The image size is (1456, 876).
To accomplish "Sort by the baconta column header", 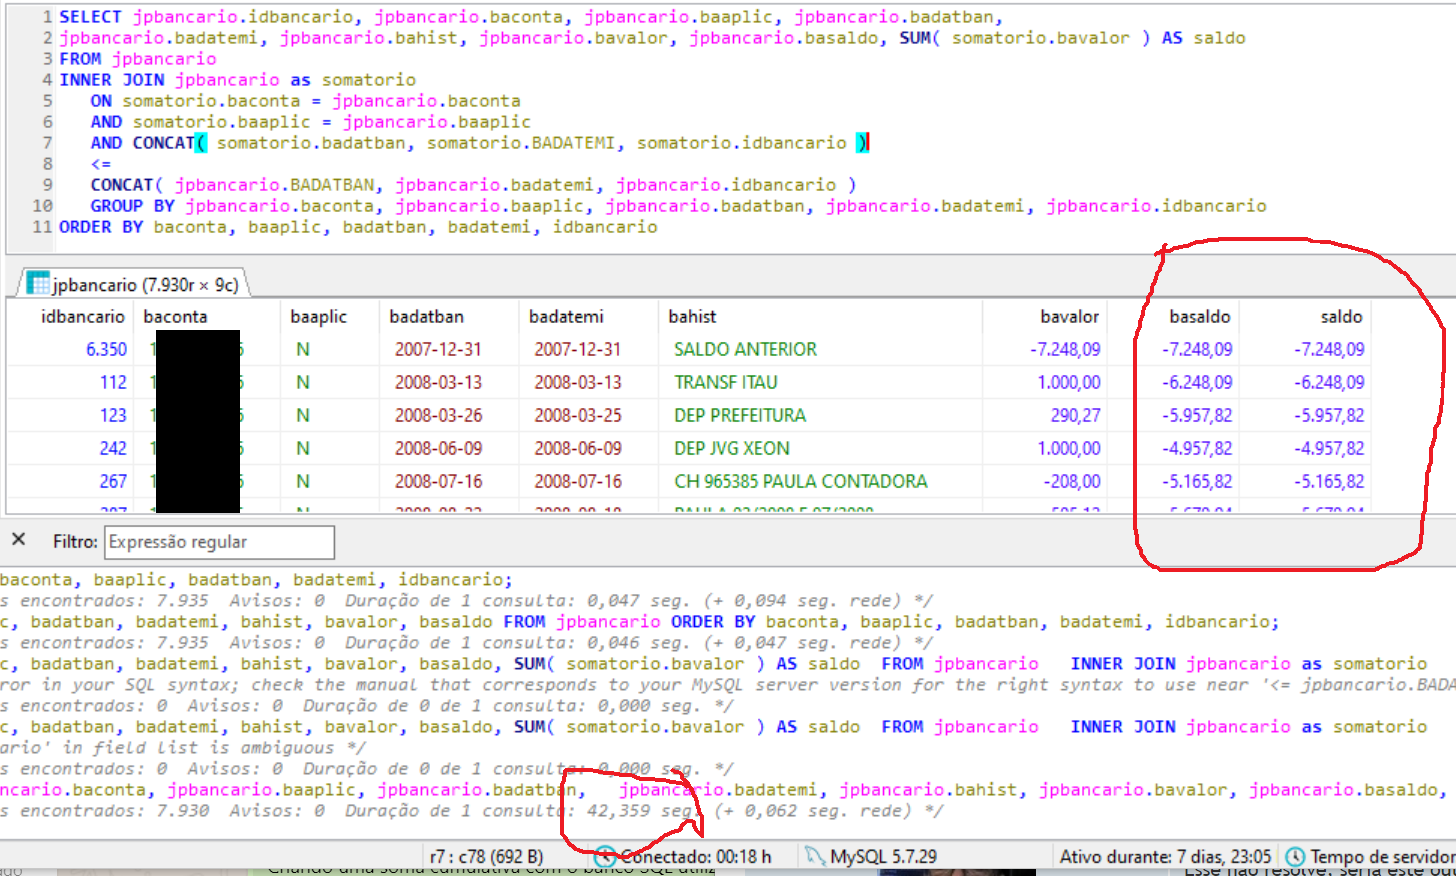I will point(176,317).
